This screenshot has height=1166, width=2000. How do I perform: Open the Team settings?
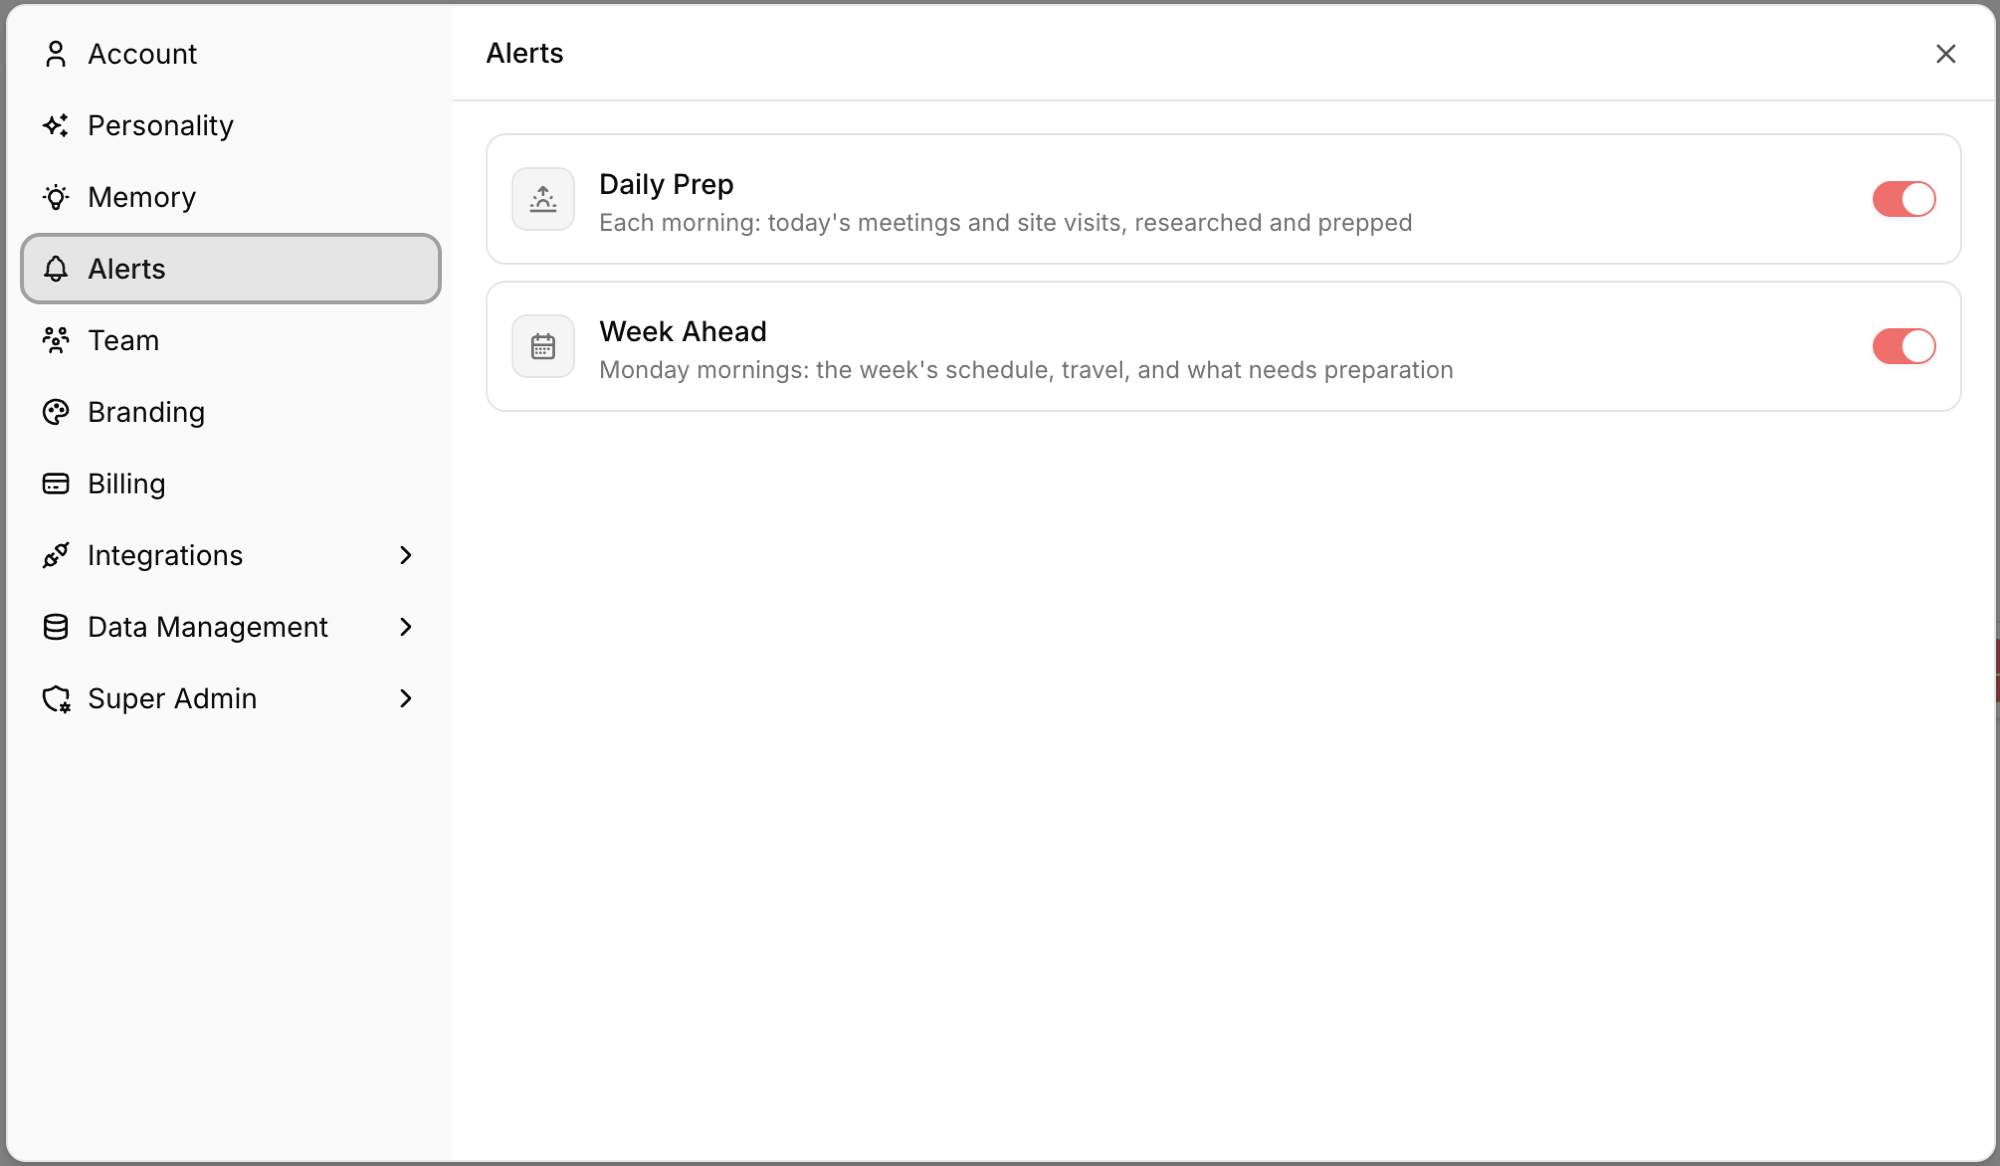[231, 340]
